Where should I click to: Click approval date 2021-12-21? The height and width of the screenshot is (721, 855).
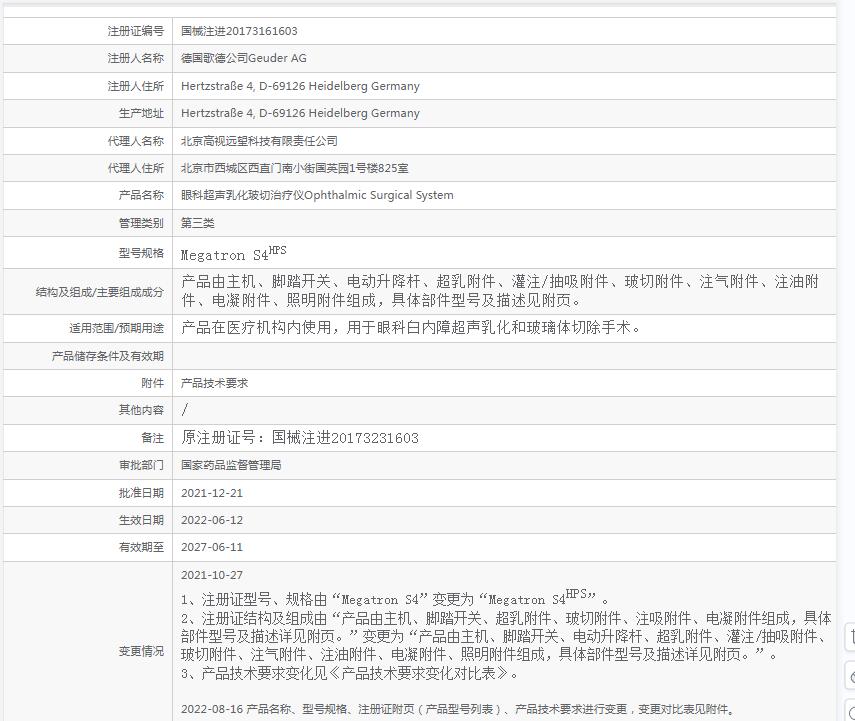tap(212, 493)
